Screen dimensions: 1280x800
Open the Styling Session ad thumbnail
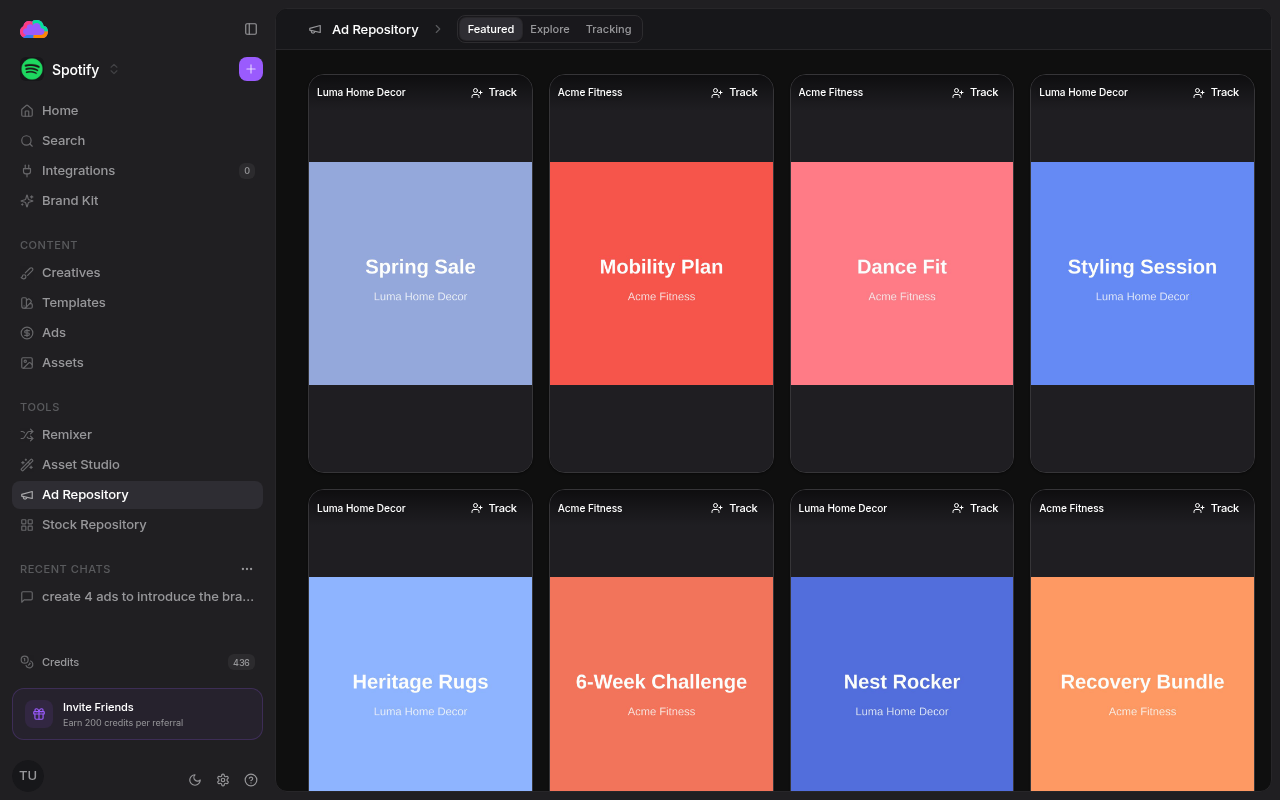click(1142, 273)
